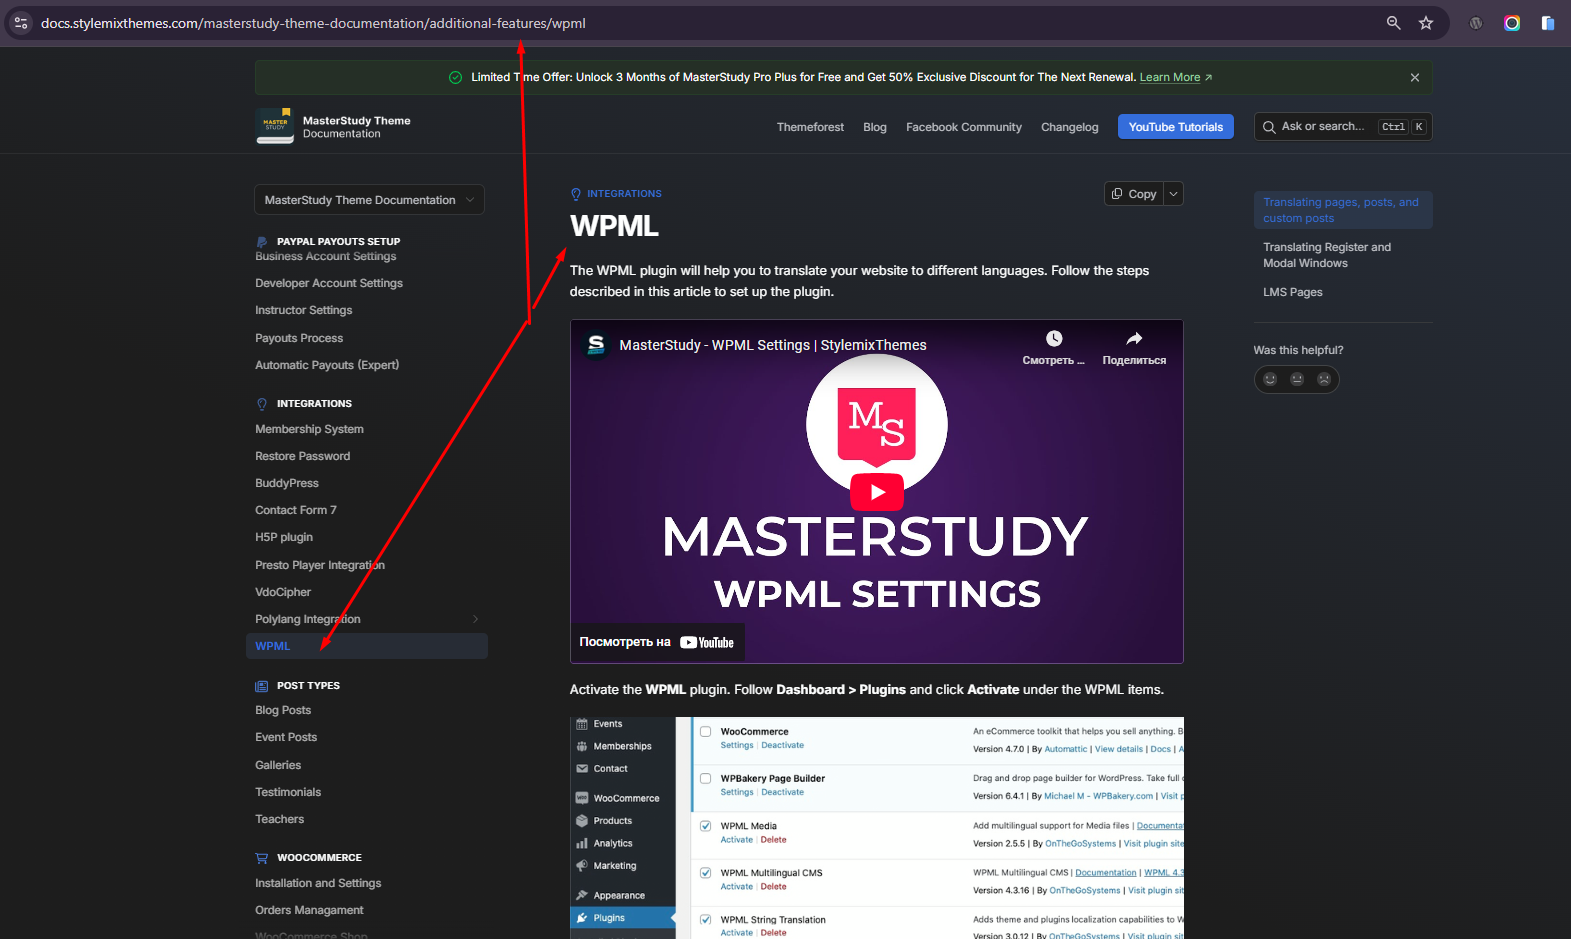Click the MasterStudy Theme logo icon
This screenshot has height=939, width=1571.
[x=275, y=126]
